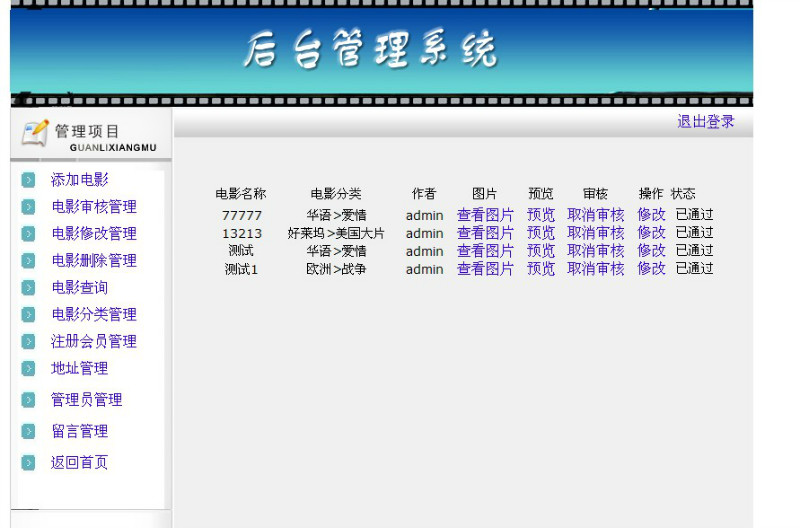View pictures for movie 13213
This screenshot has height=528, width=800.
485,233
